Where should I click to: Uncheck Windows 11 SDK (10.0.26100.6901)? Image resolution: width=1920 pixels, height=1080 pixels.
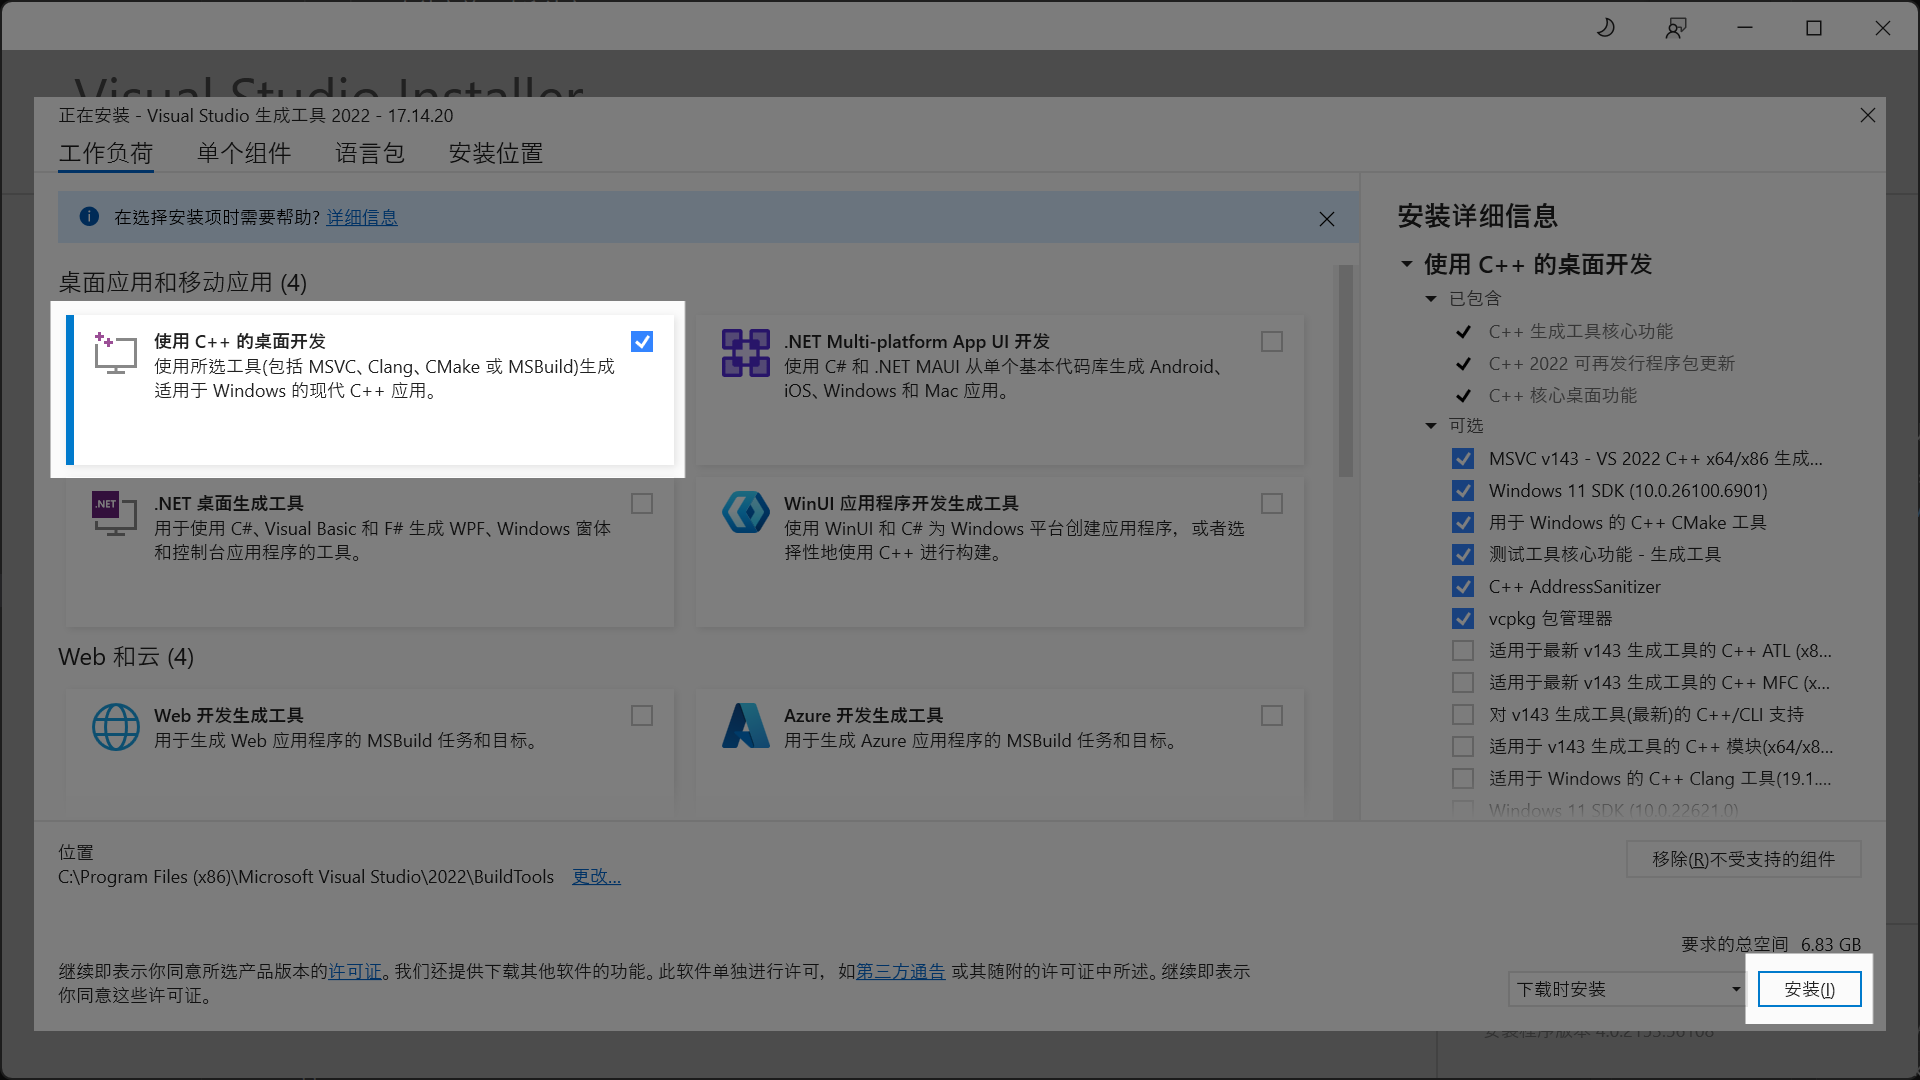click(1463, 491)
